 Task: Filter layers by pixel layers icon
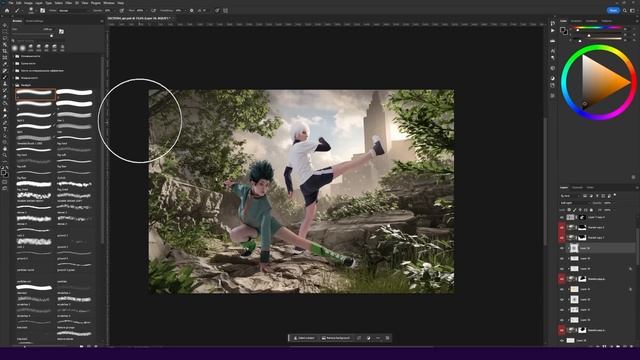click(585, 196)
